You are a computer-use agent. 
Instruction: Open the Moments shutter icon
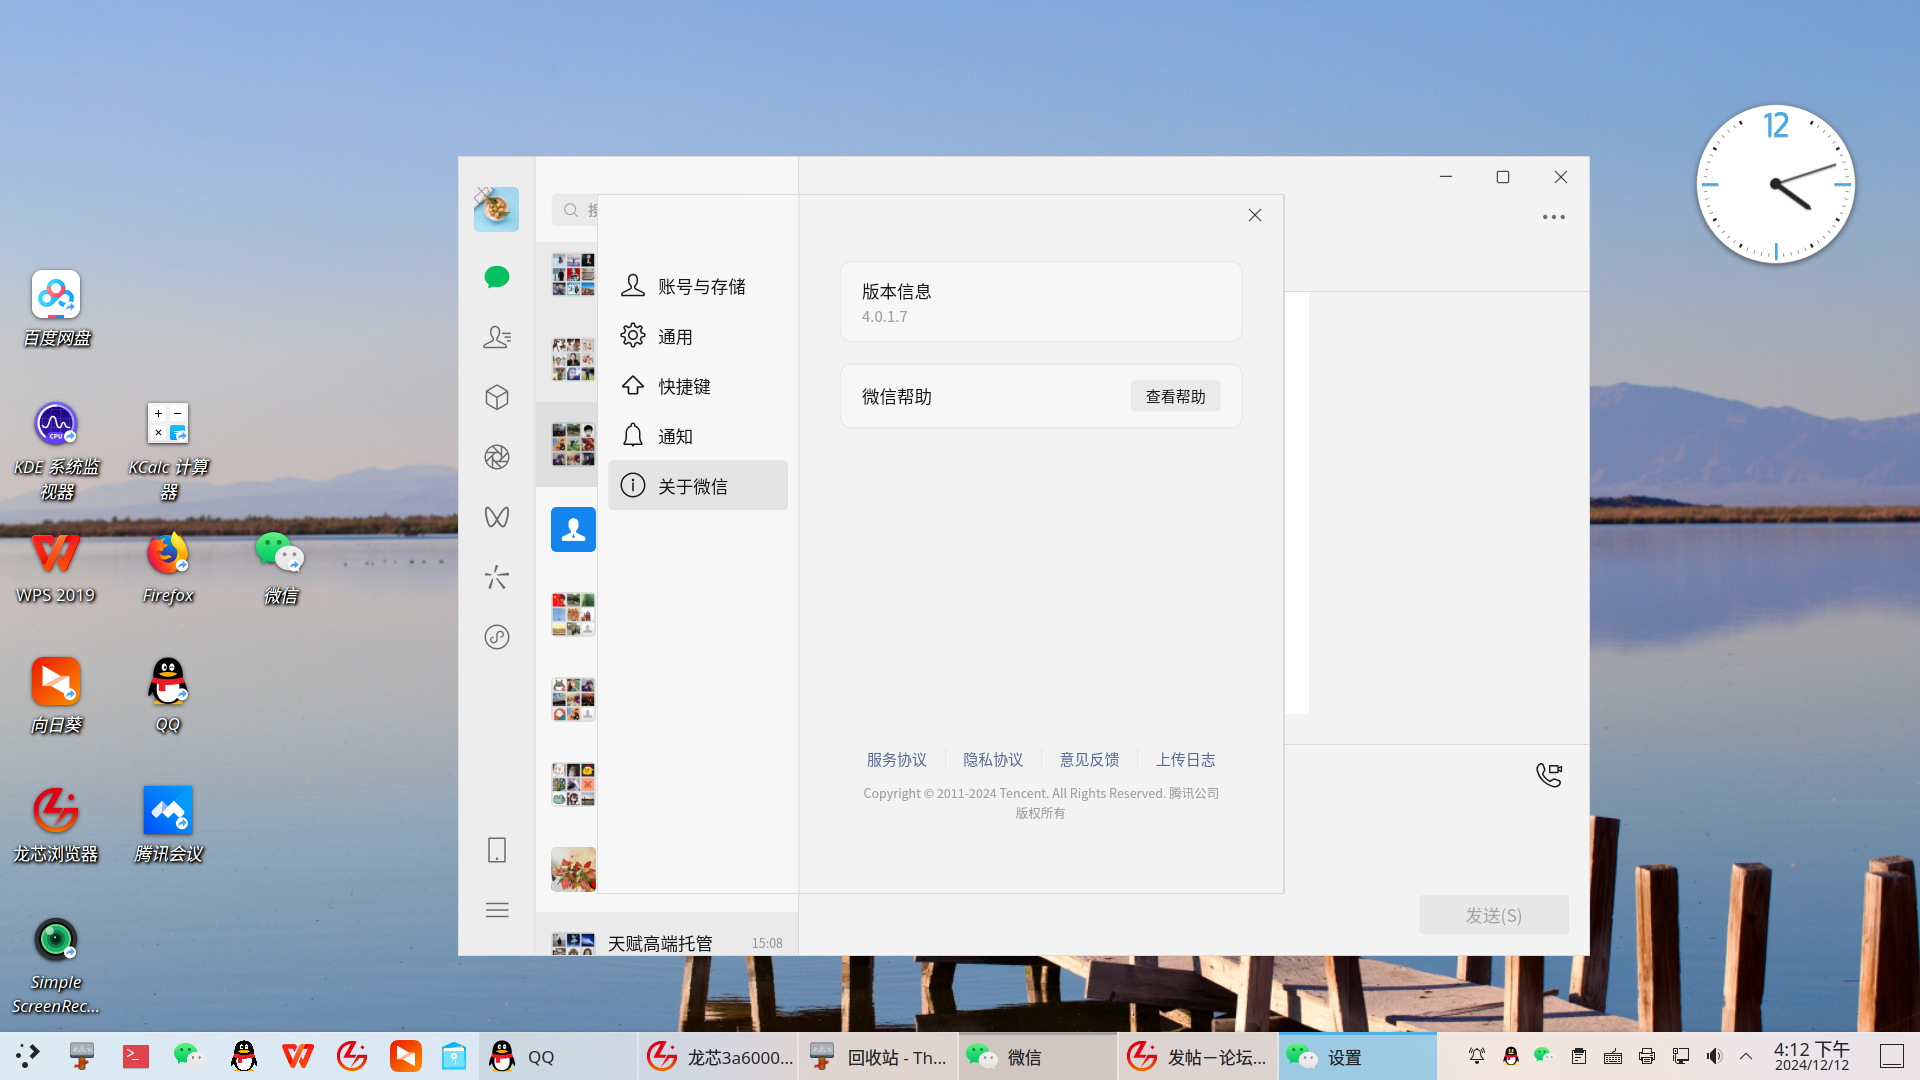[497, 457]
